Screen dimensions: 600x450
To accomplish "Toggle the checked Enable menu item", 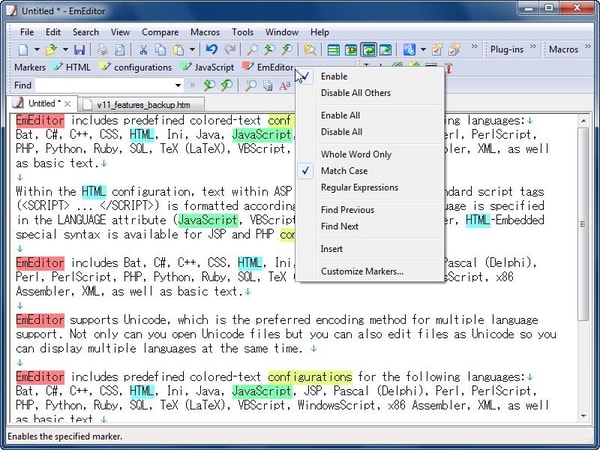I will (370, 77).
